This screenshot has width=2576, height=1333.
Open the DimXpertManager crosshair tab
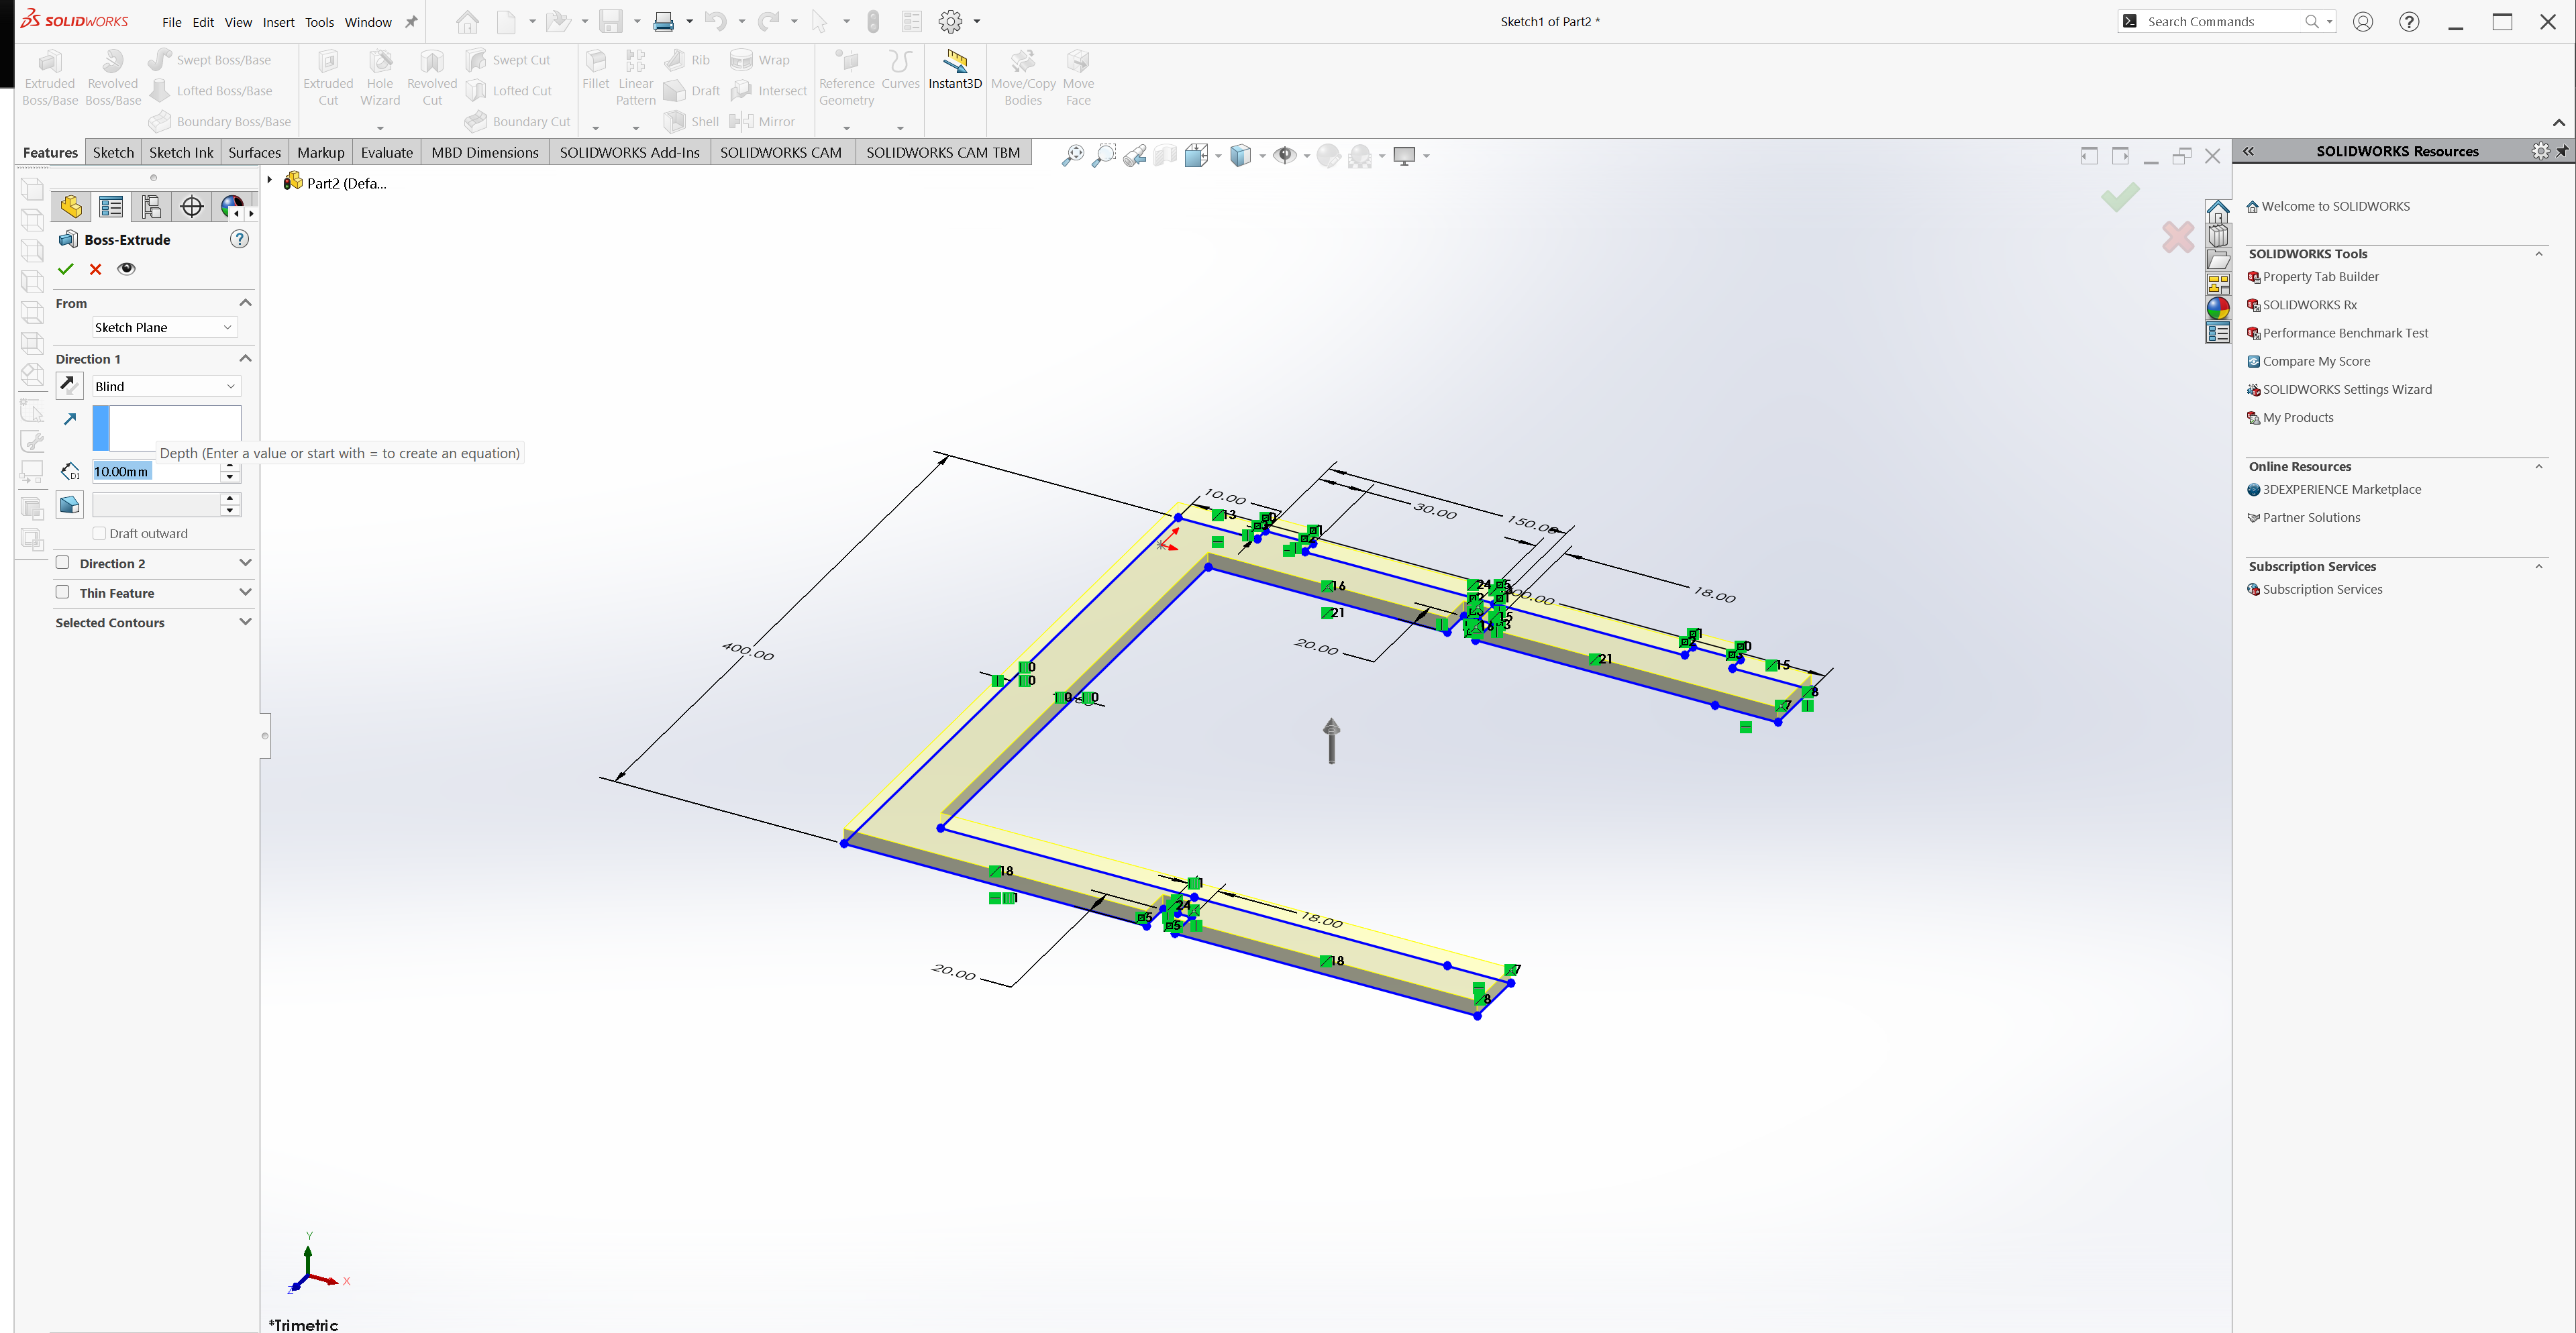(191, 207)
